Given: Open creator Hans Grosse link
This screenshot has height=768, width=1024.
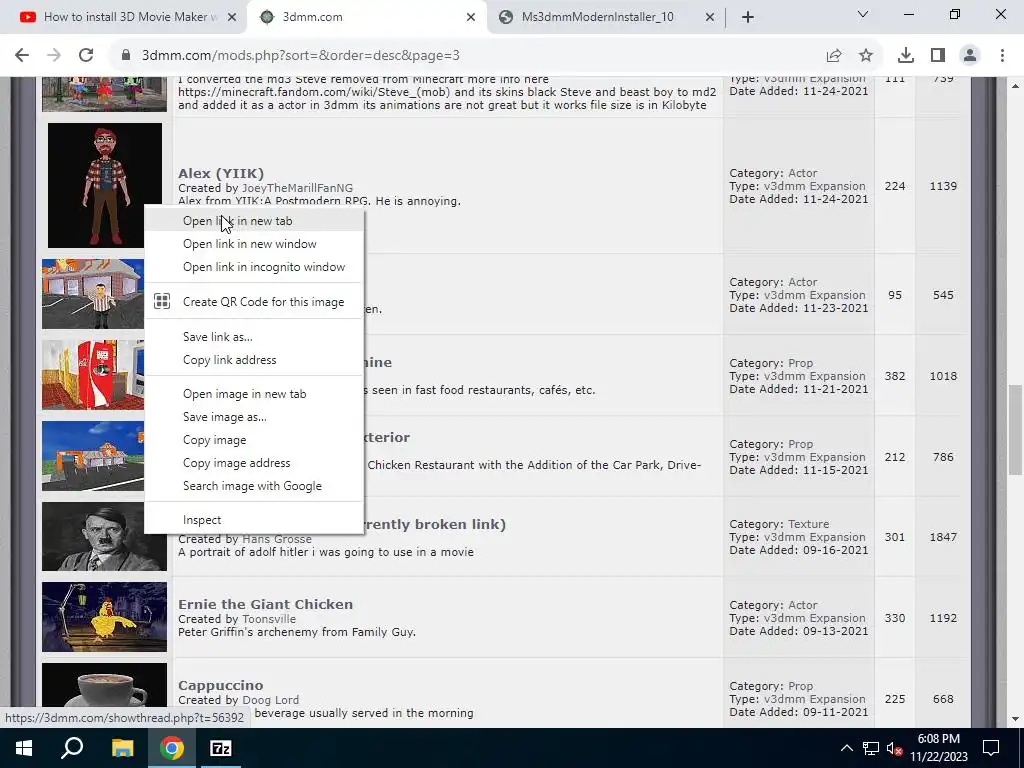Looking at the screenshot, I should click(276, 539).
